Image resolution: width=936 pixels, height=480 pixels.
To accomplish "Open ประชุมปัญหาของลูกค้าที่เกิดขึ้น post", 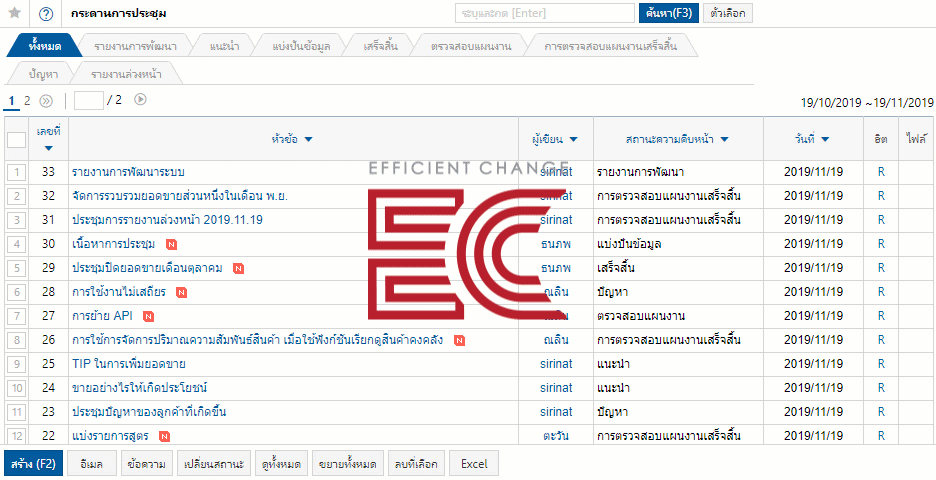I will [x=149, y=412].
